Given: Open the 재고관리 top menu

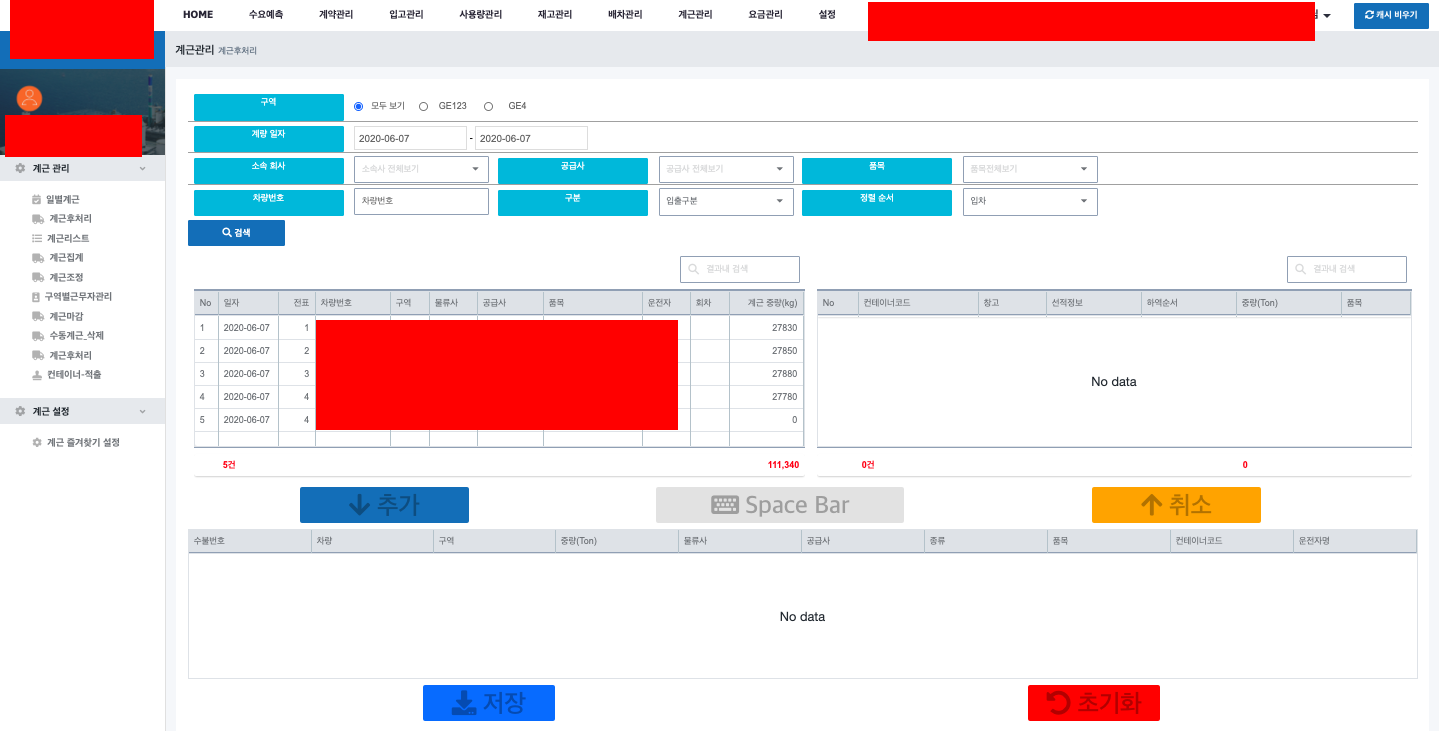Looking at the screenshot, I should point(555,15).
